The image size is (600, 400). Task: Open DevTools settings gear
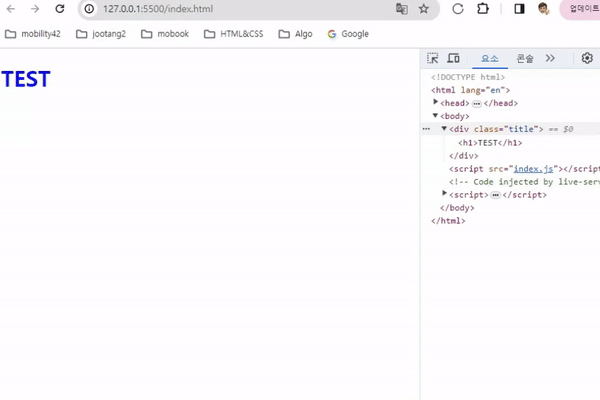click(587, 58)
